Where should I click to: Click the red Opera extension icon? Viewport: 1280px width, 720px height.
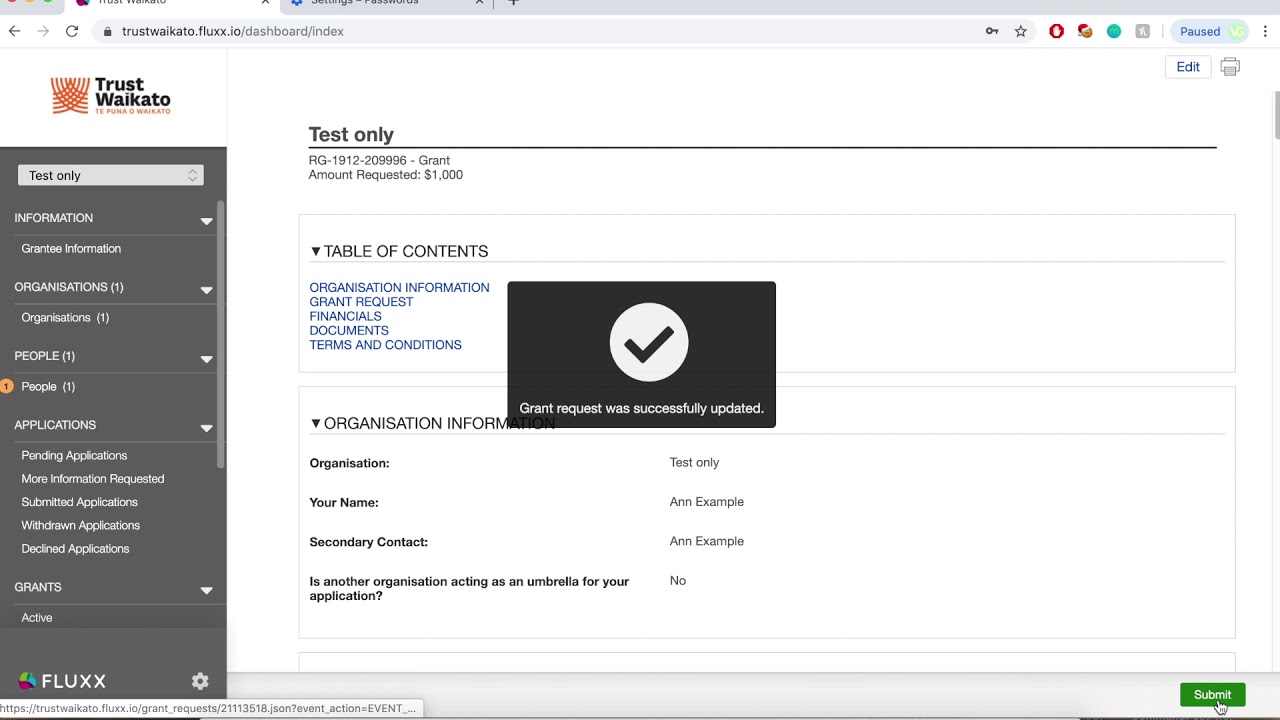tap(1056, 31)
